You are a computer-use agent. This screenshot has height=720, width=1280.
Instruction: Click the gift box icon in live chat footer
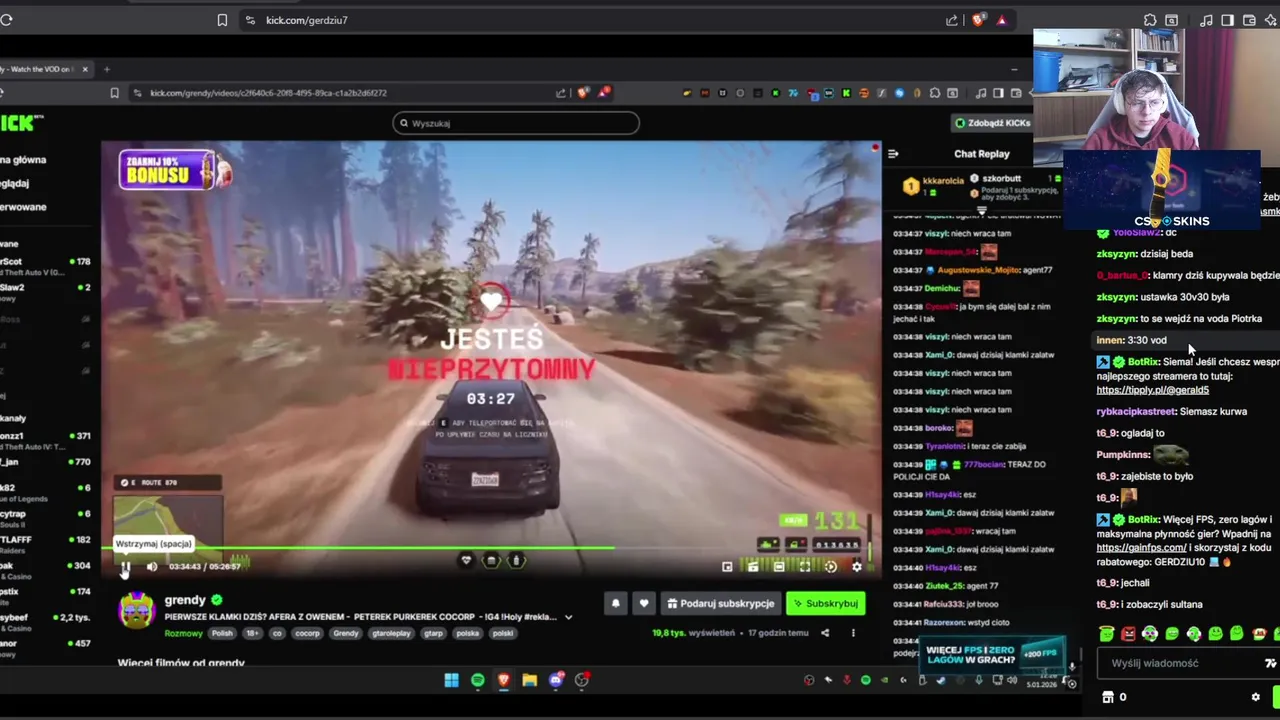[x=1107, y=697]
